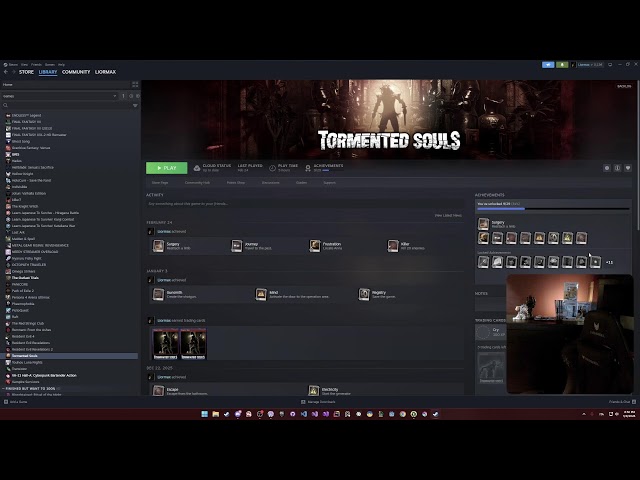640x480 pixels.
Task: Select Ghost Song in game list
Action: point(20,141)
